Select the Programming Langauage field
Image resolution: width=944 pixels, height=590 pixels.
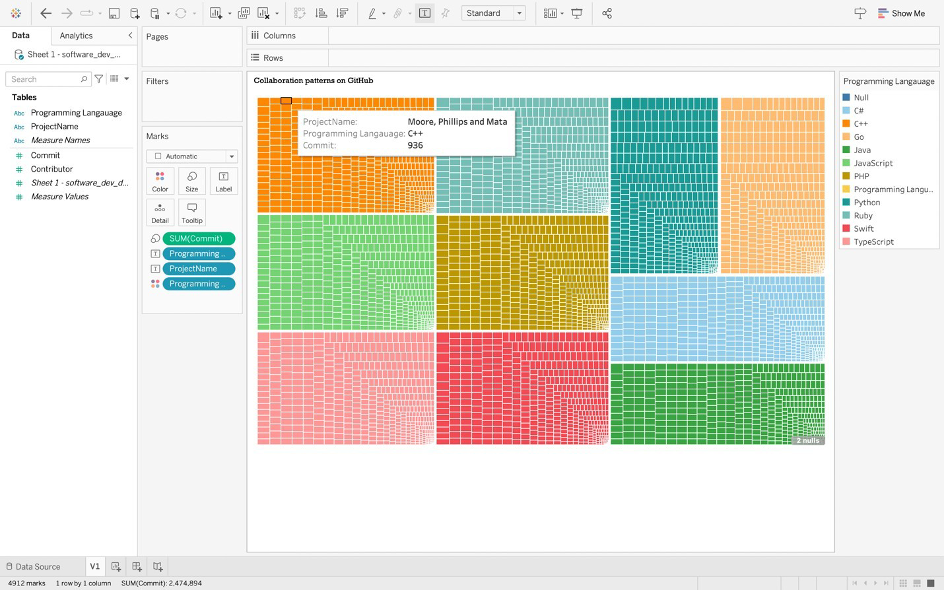click(x=76, y=113)
